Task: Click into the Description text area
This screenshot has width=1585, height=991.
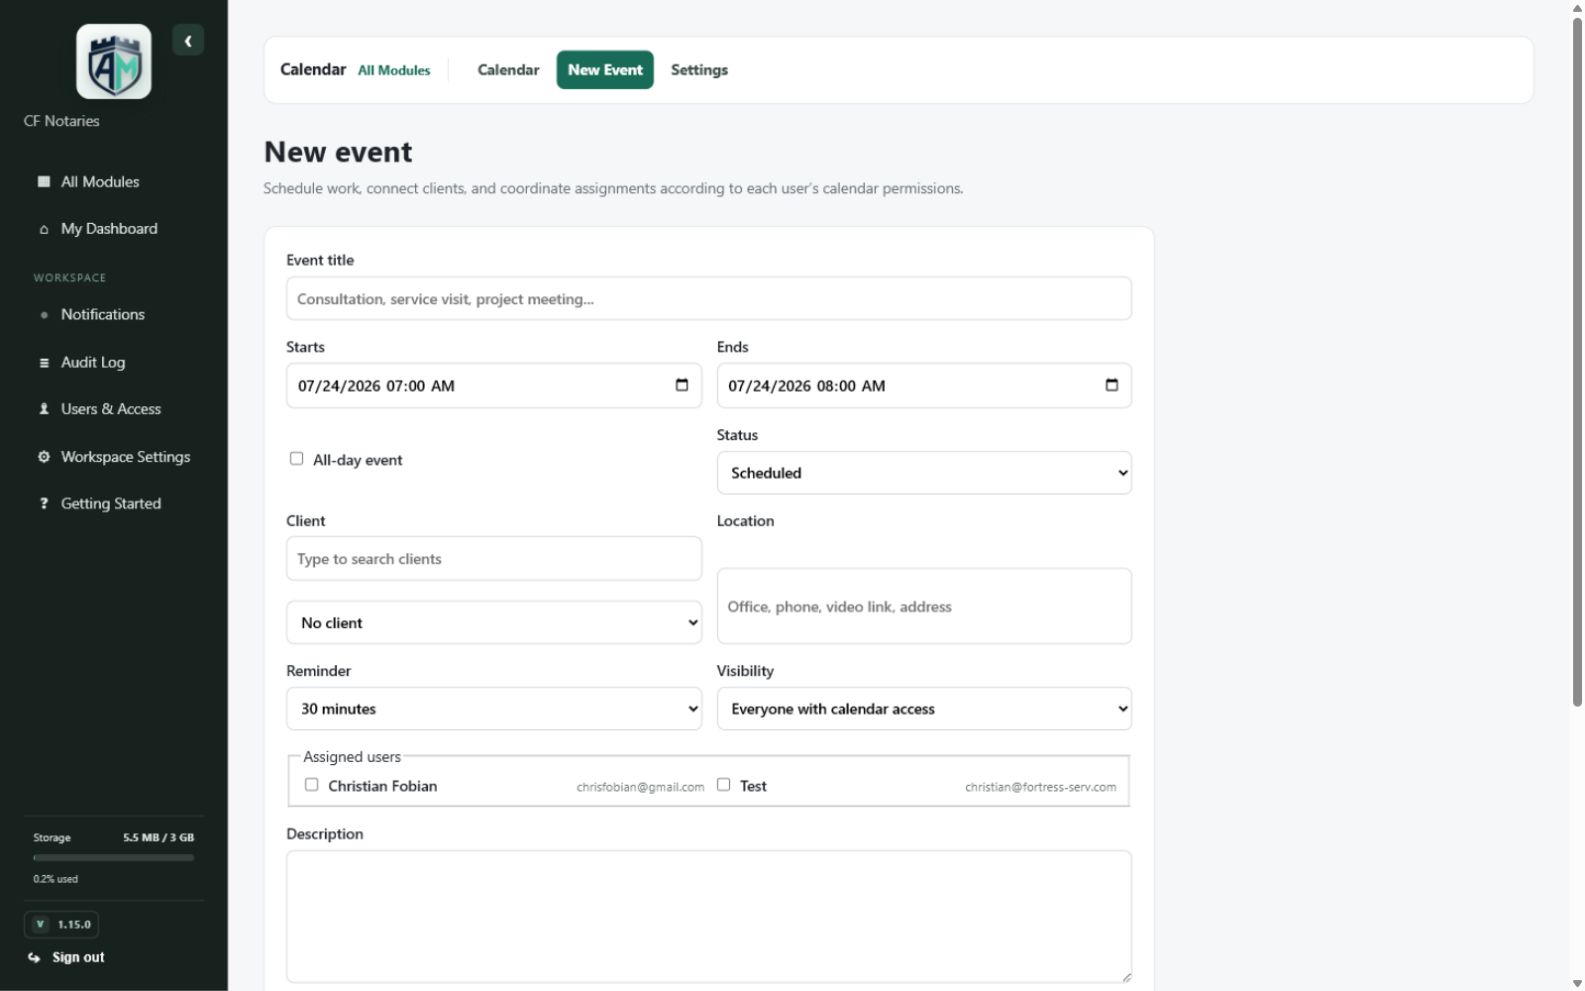Action: click(709, 917)
